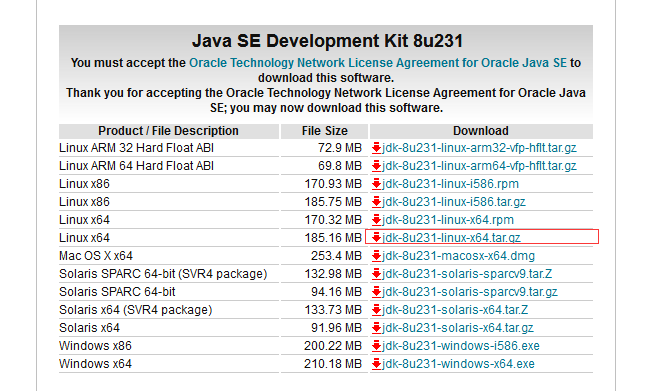The width and height of the screenshot is (656, 391).
Task: Download the jdk-8u231-macosx-x64.dmg link
Action: tap(458, 256)
